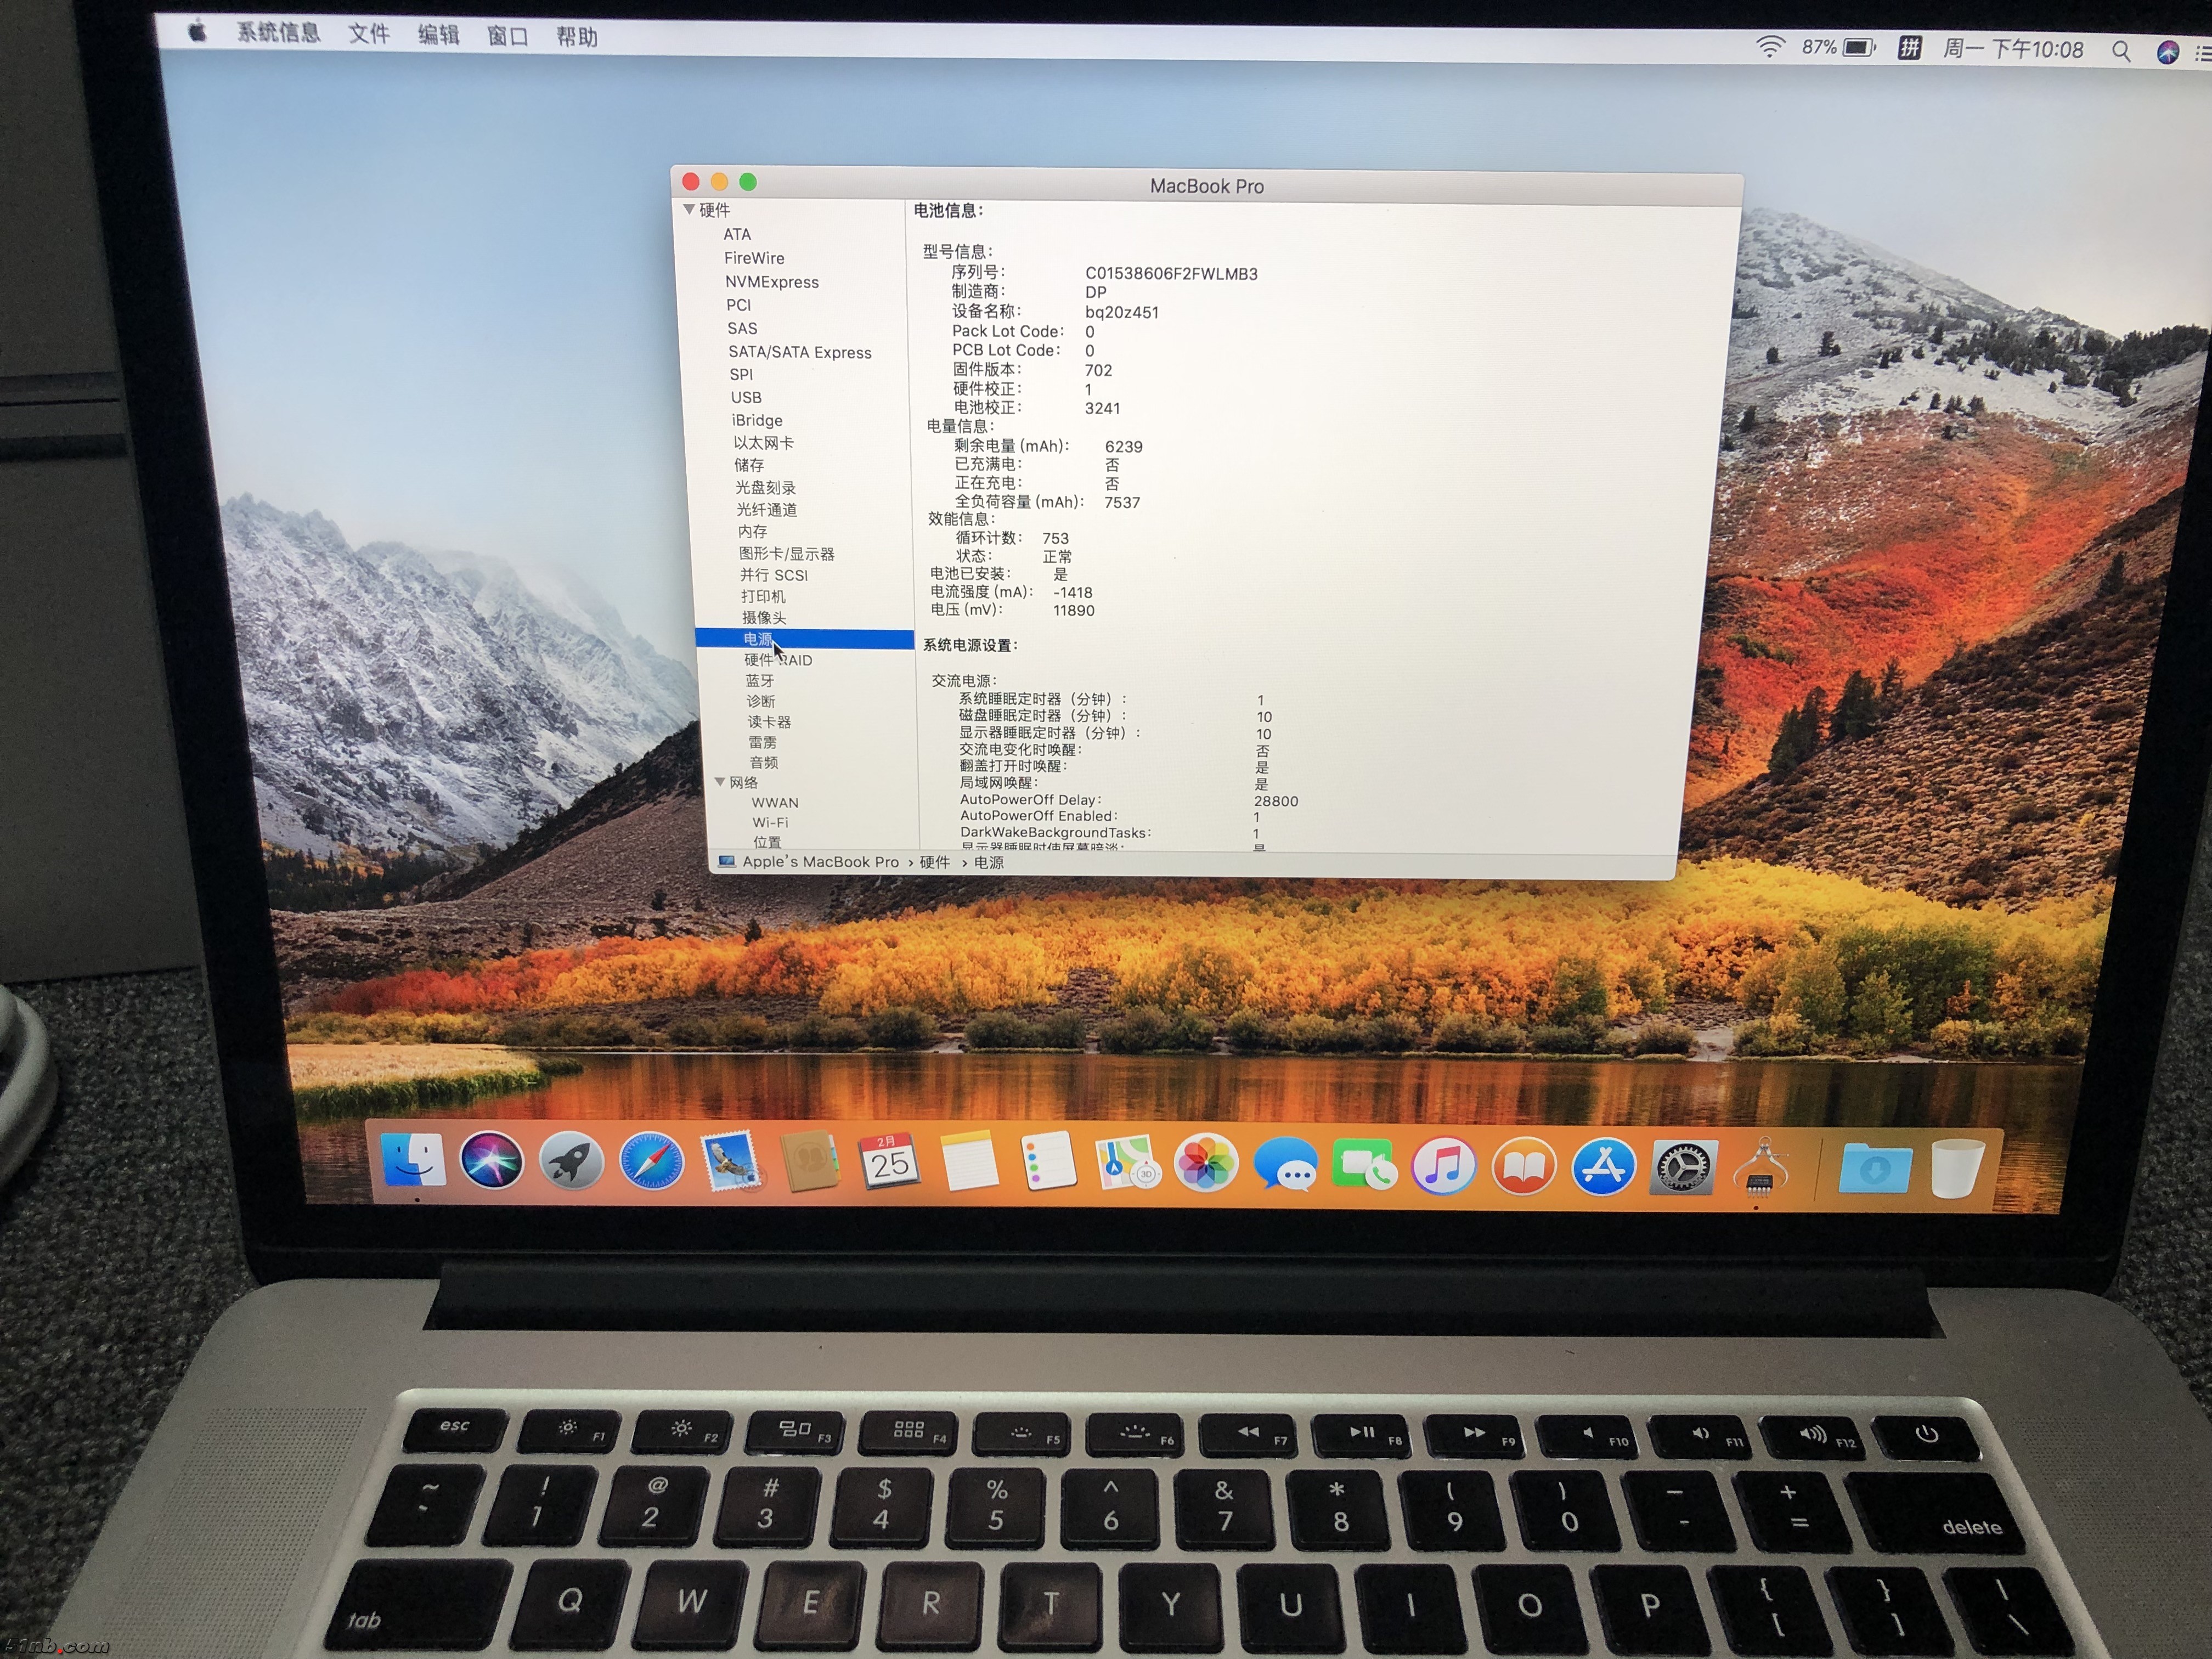Launch Safari from the dock
2212x1659 pixels.
click(x=651, y=1163)
